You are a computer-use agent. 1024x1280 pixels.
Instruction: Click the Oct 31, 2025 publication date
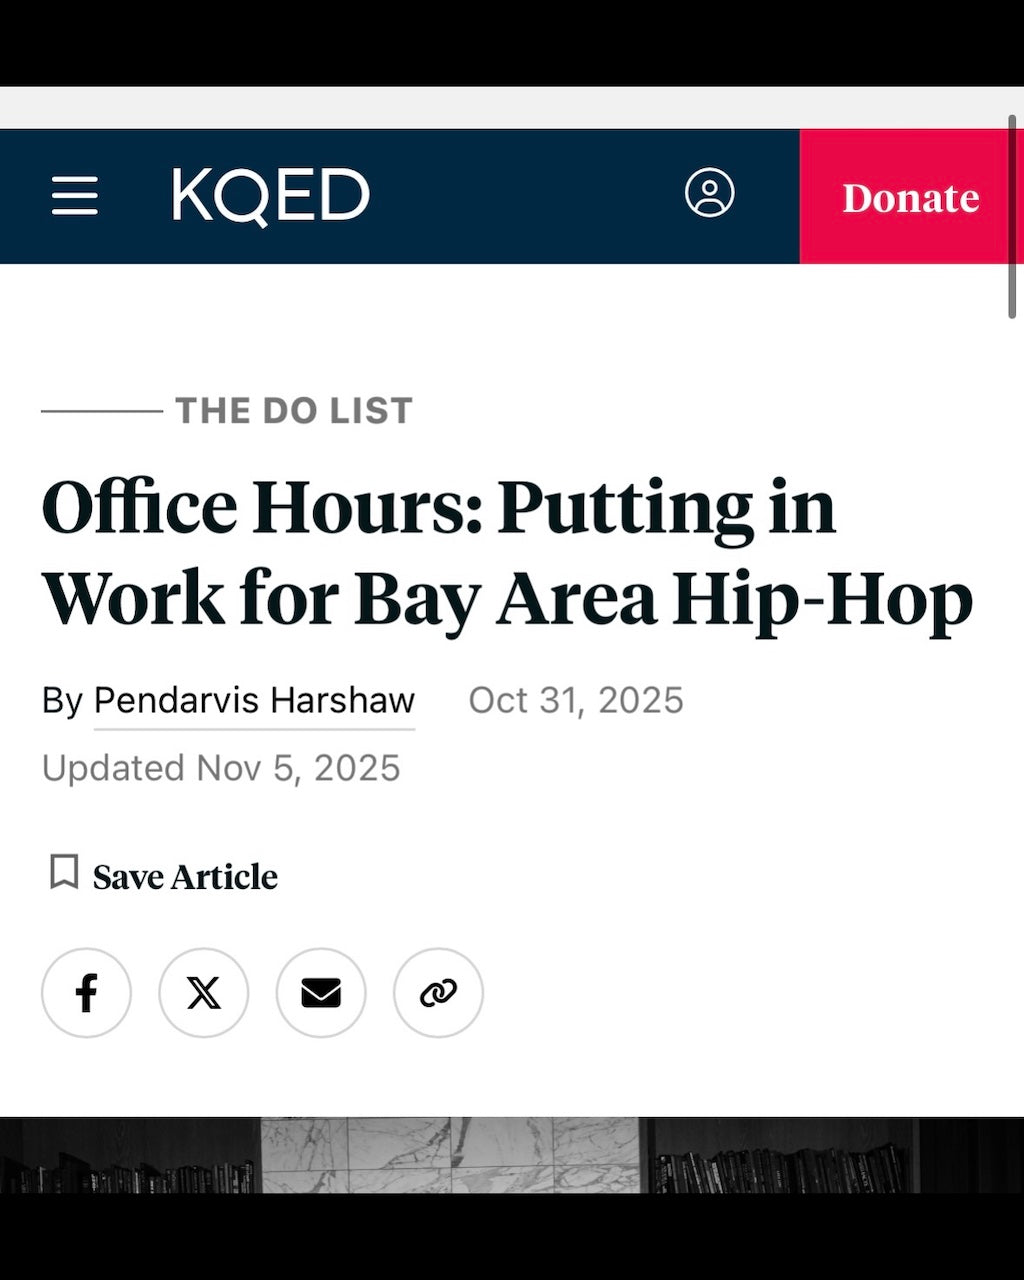click(576, 700)
